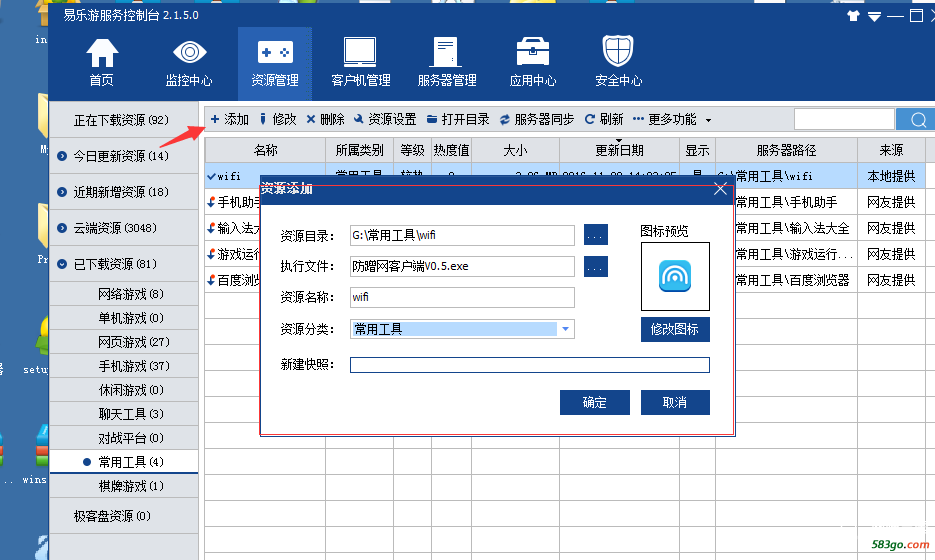
Task: Click path cell 常用工具\百度浏览器
Action: tap(792, 280)
